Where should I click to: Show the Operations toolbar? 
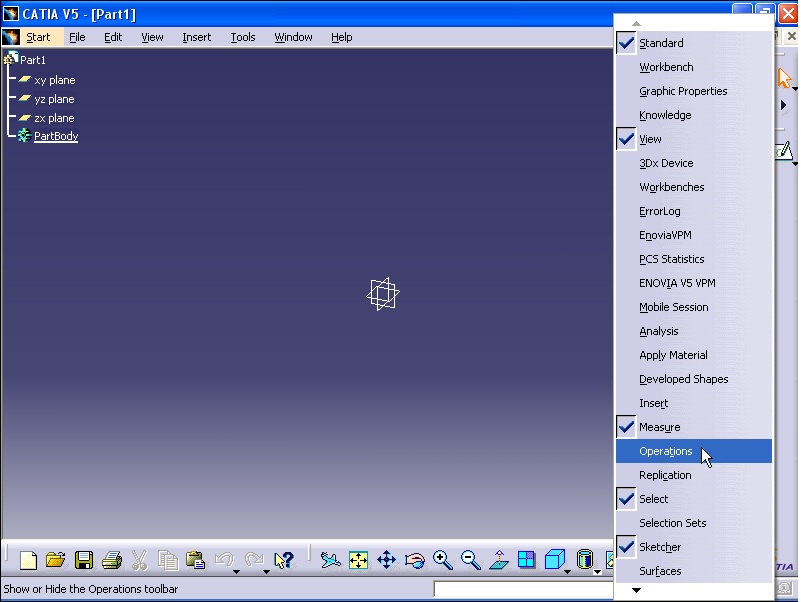pyautogui.click(x=693, y=451)
